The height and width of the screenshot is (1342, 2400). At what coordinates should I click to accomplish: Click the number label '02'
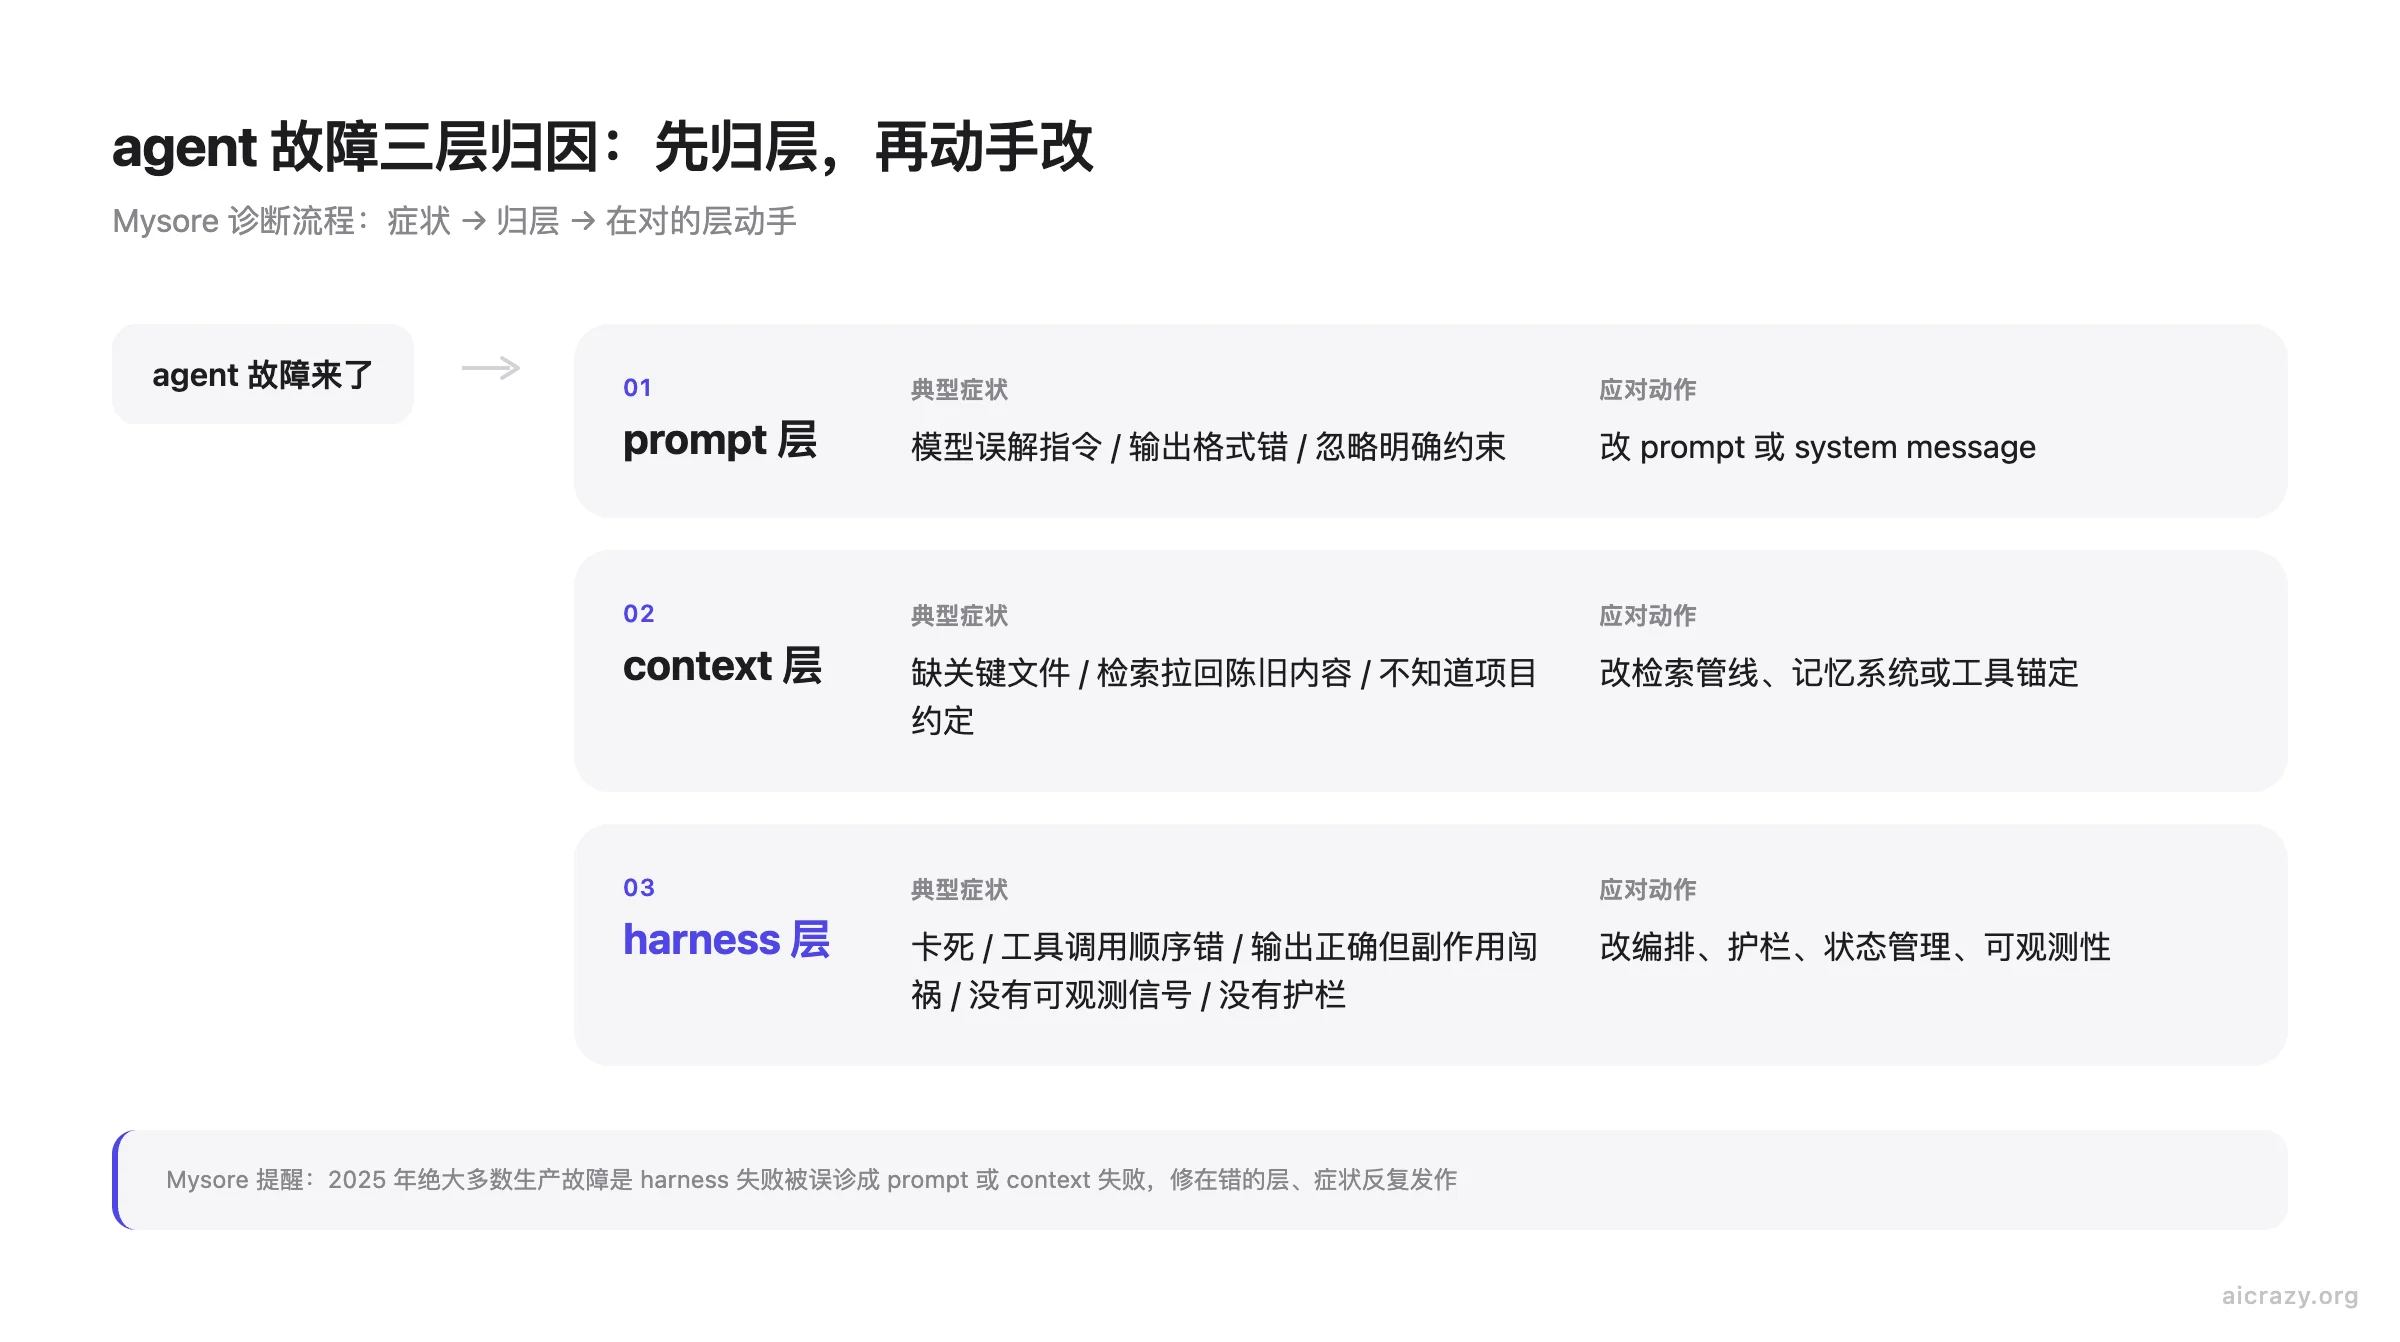(638, 614)
